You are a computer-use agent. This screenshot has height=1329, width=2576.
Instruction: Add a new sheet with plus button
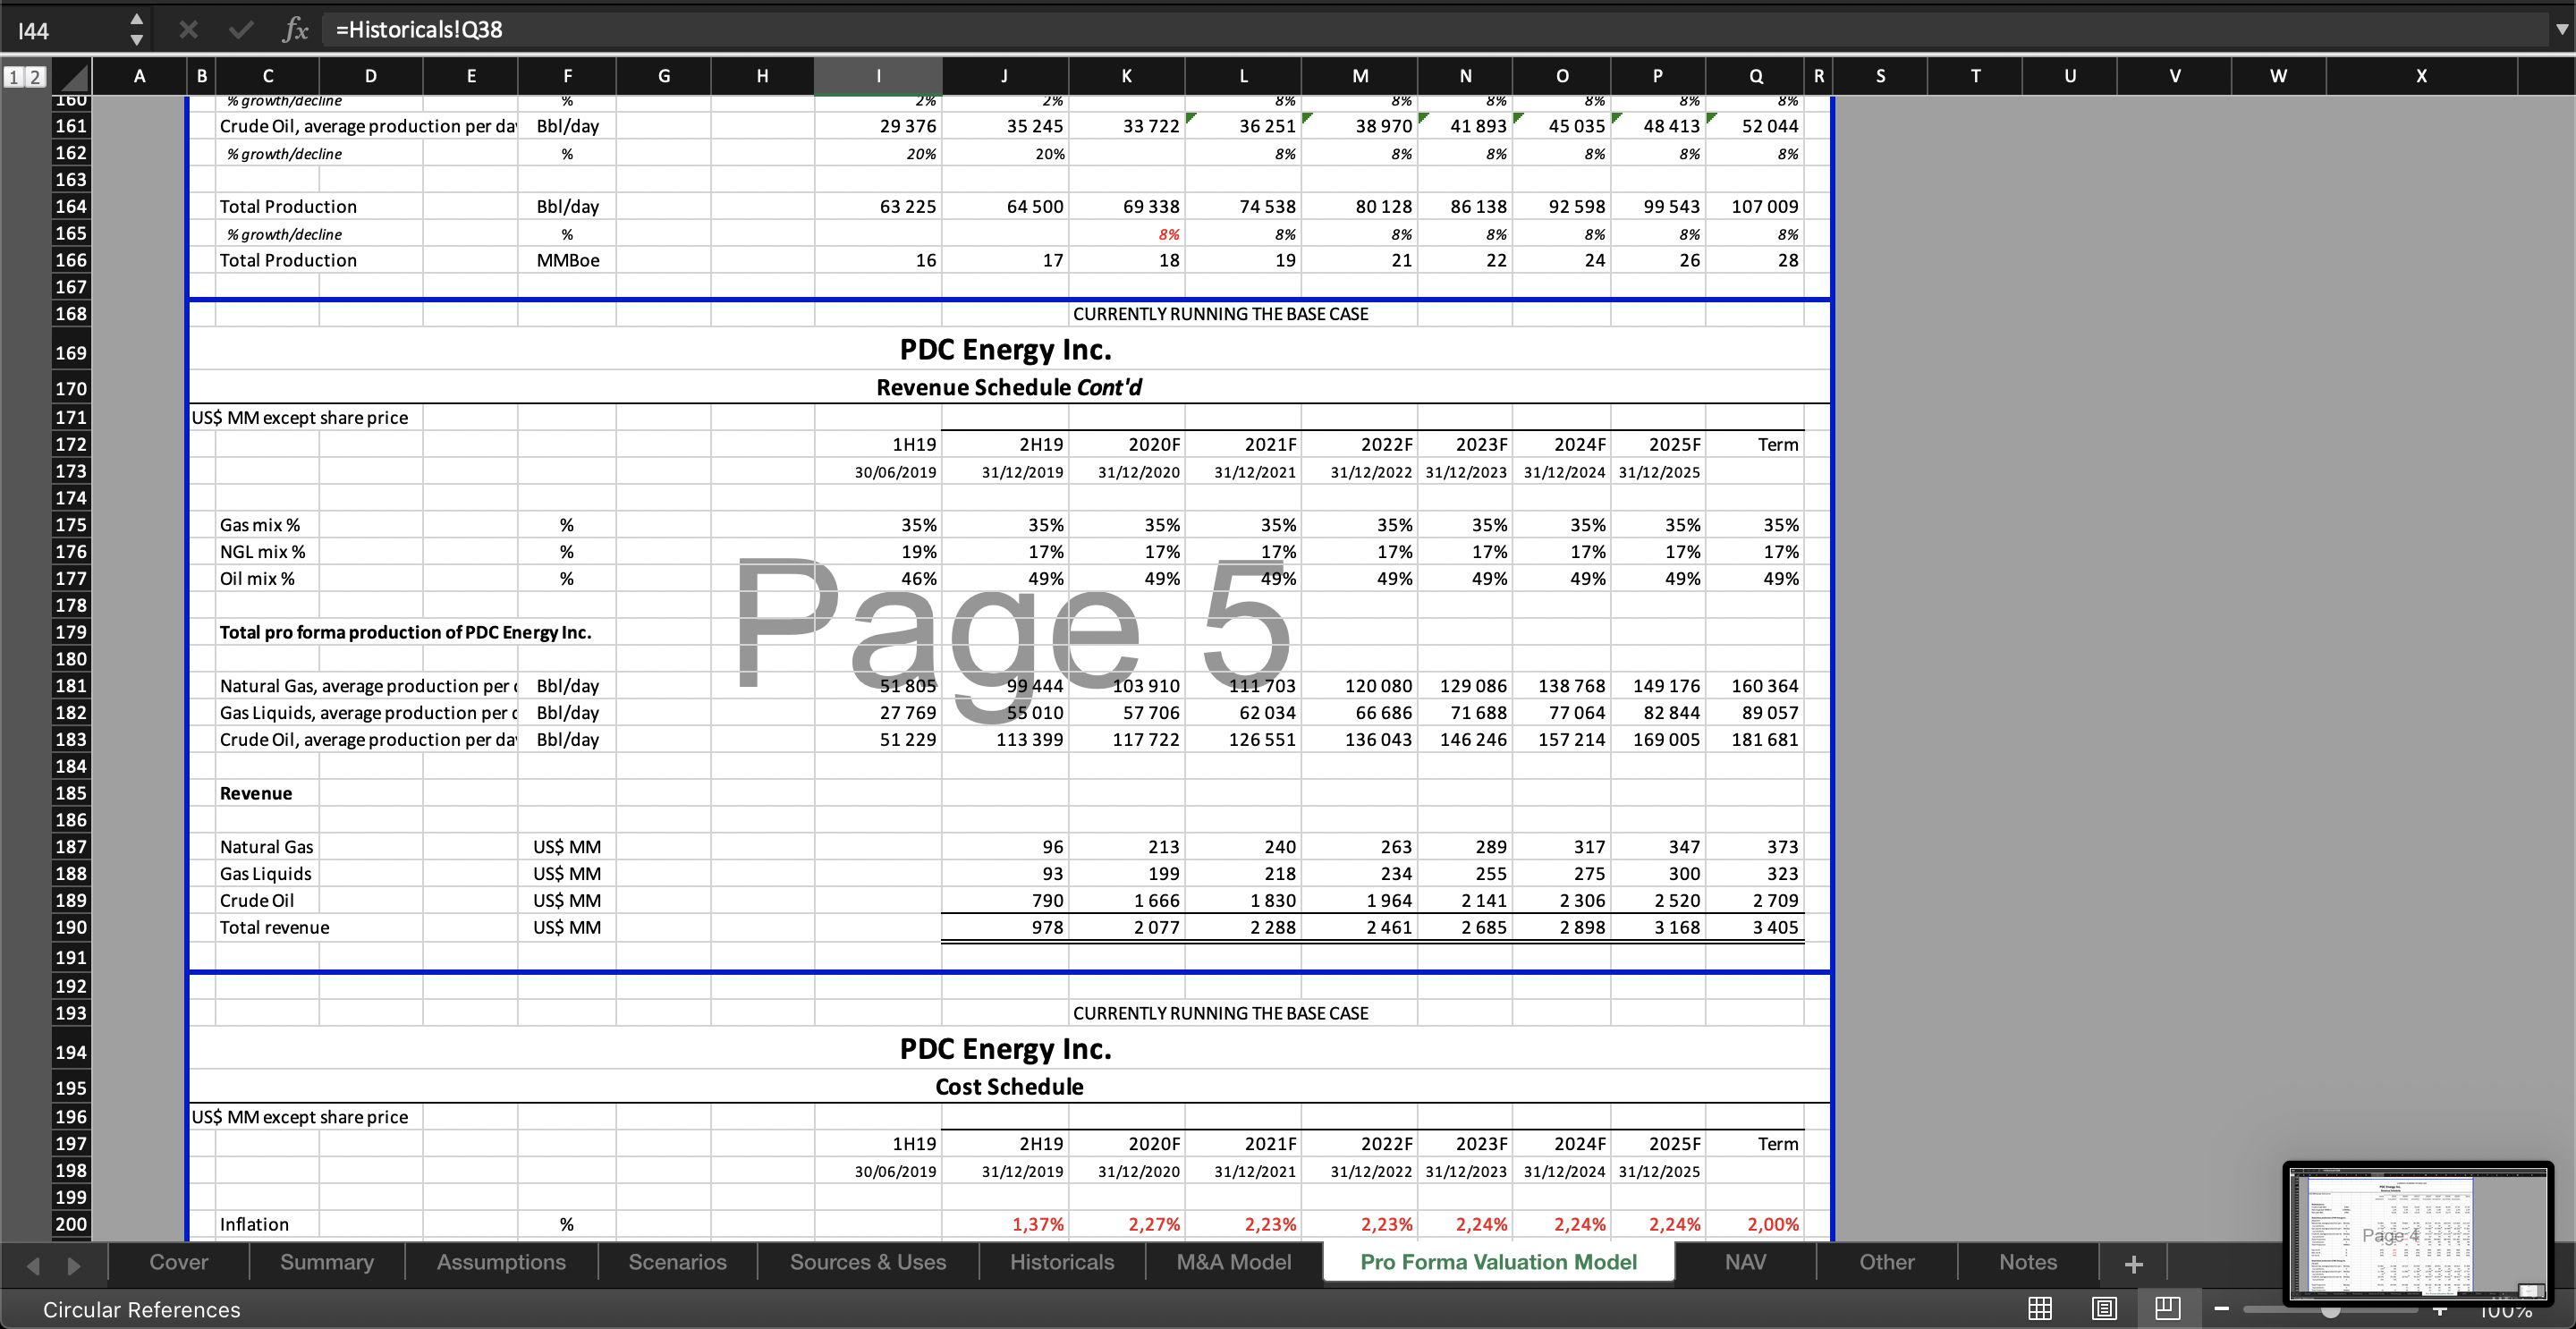pyautogui.click(x=2133, y=1264)
